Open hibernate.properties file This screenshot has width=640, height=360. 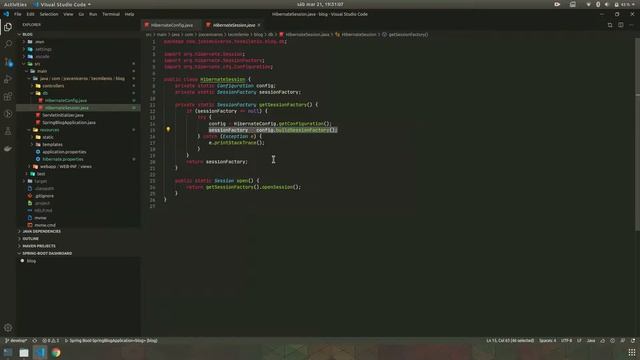pyautogui.click(x=78, y=159)
